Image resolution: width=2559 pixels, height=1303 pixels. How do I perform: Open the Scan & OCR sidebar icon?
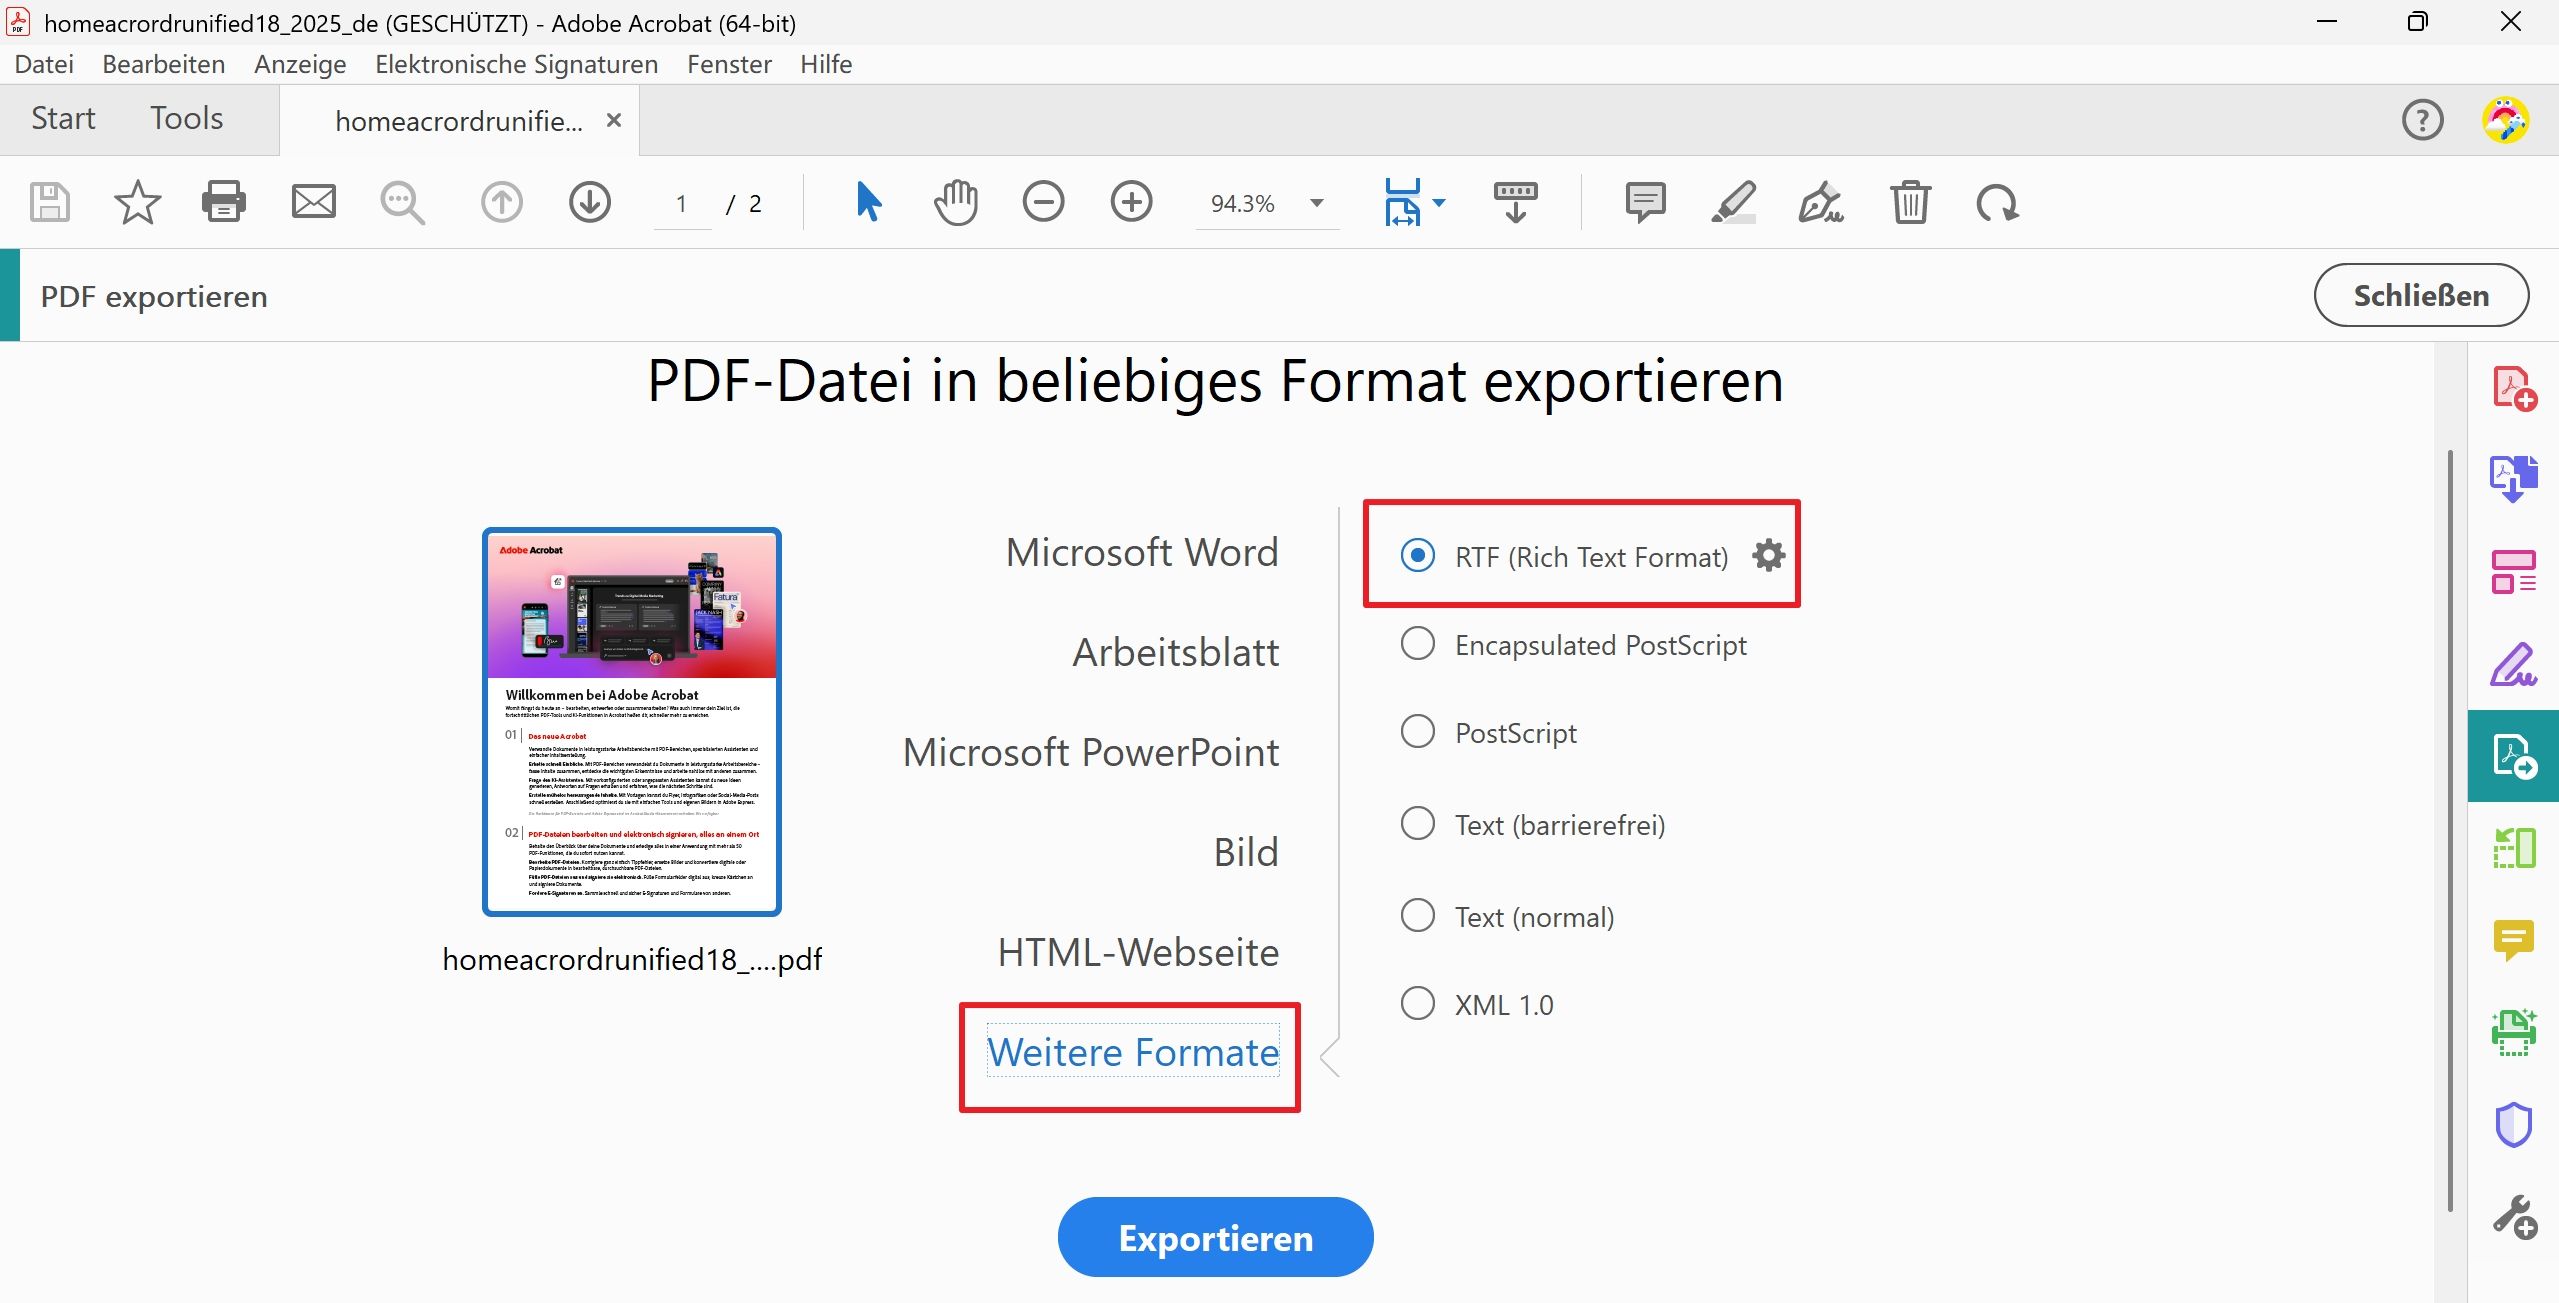[2513, 1032]
